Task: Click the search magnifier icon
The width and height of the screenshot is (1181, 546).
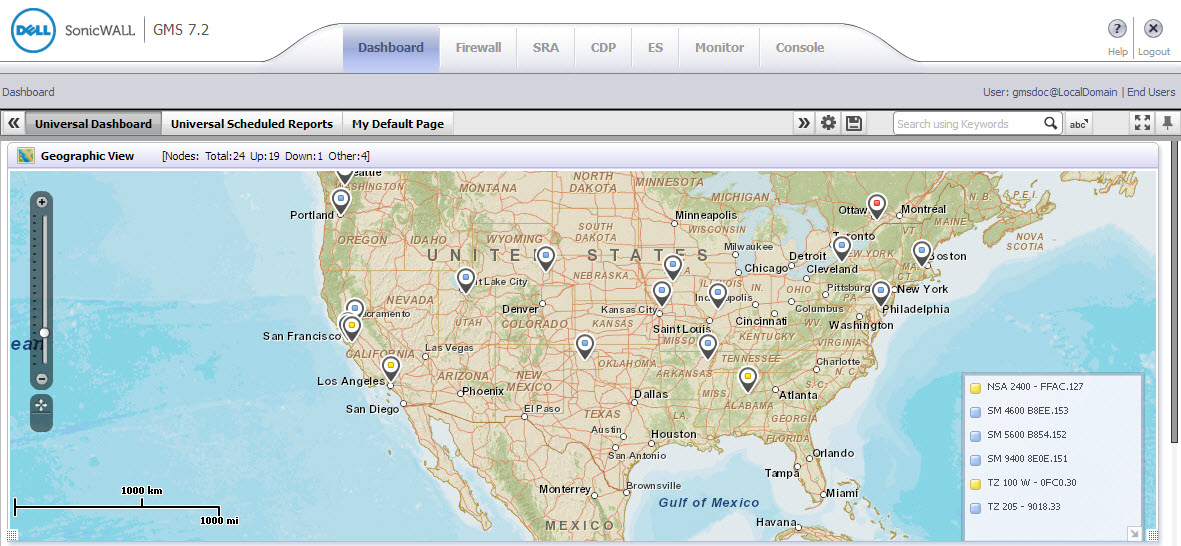Action: click(x=1051, y=124)
